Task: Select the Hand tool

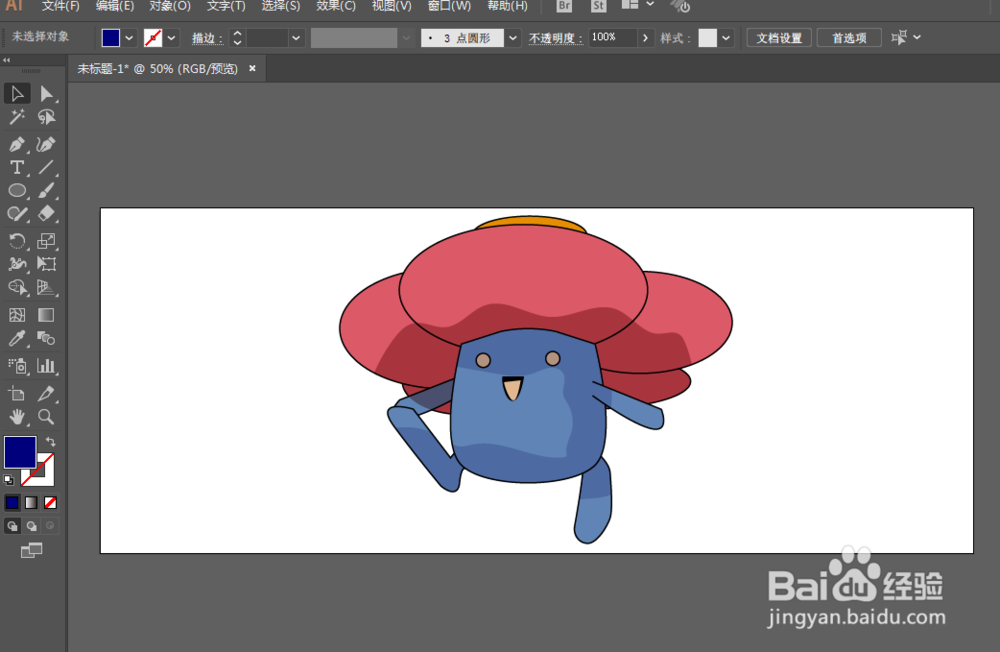Action: click(x=17, y=417)
